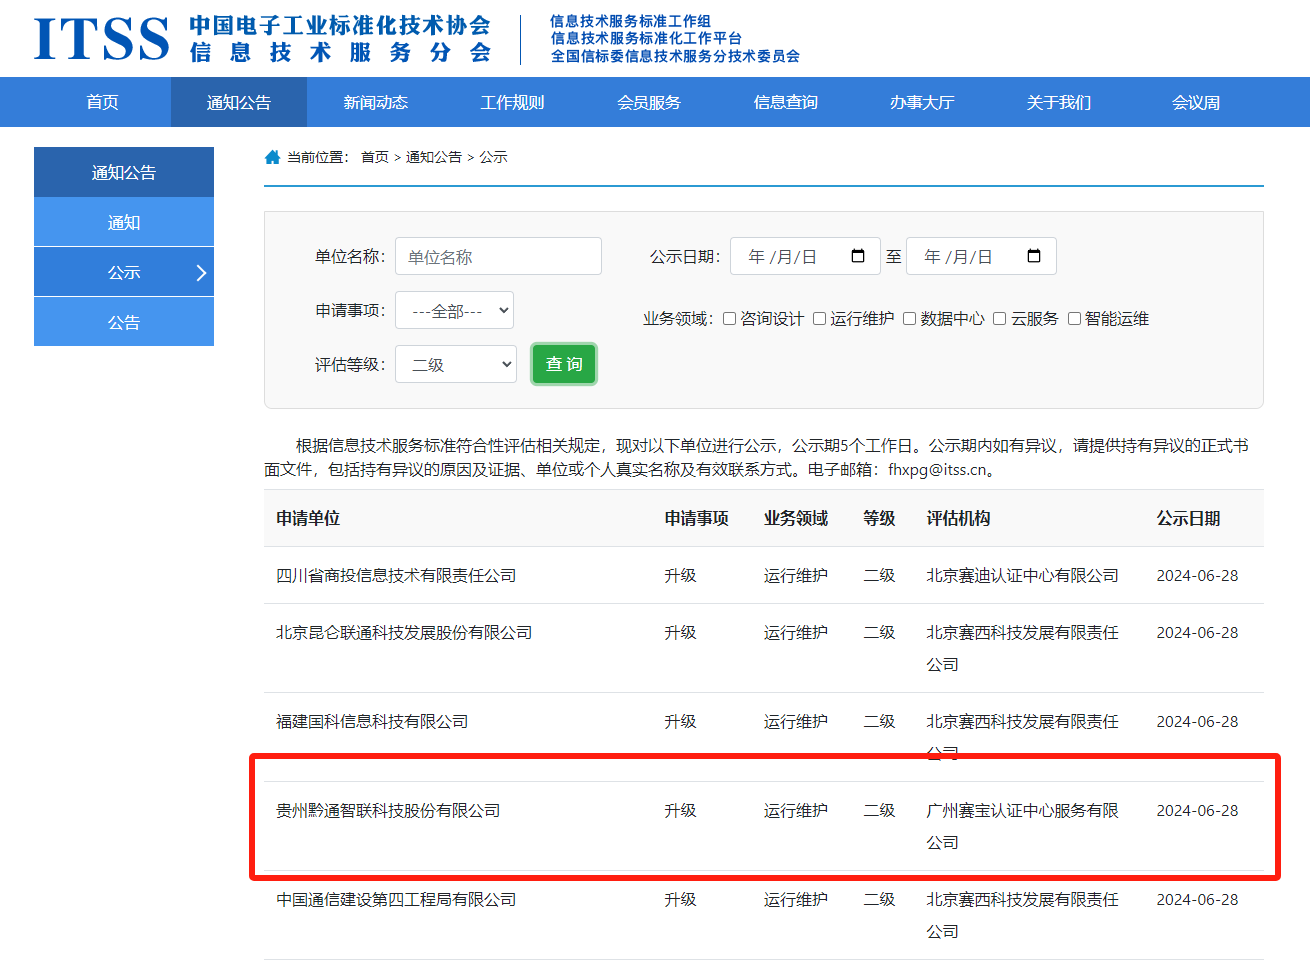Click date cell in 四川省商投 row
Image resolution: width=1310 pixels, height=980 pixels.
click(1197, 575)
